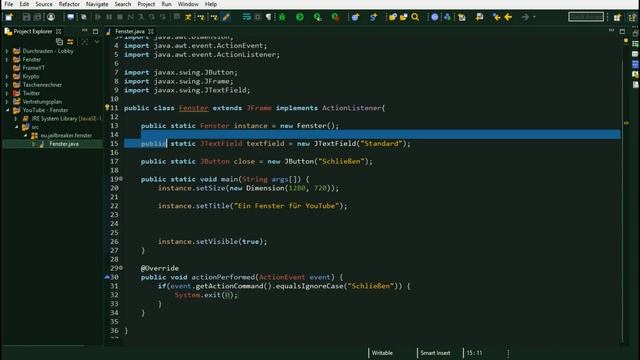Viewport: 640px width, 360px height.
Task: Click the Java perspective icon
Action: [x=632, y=17]
